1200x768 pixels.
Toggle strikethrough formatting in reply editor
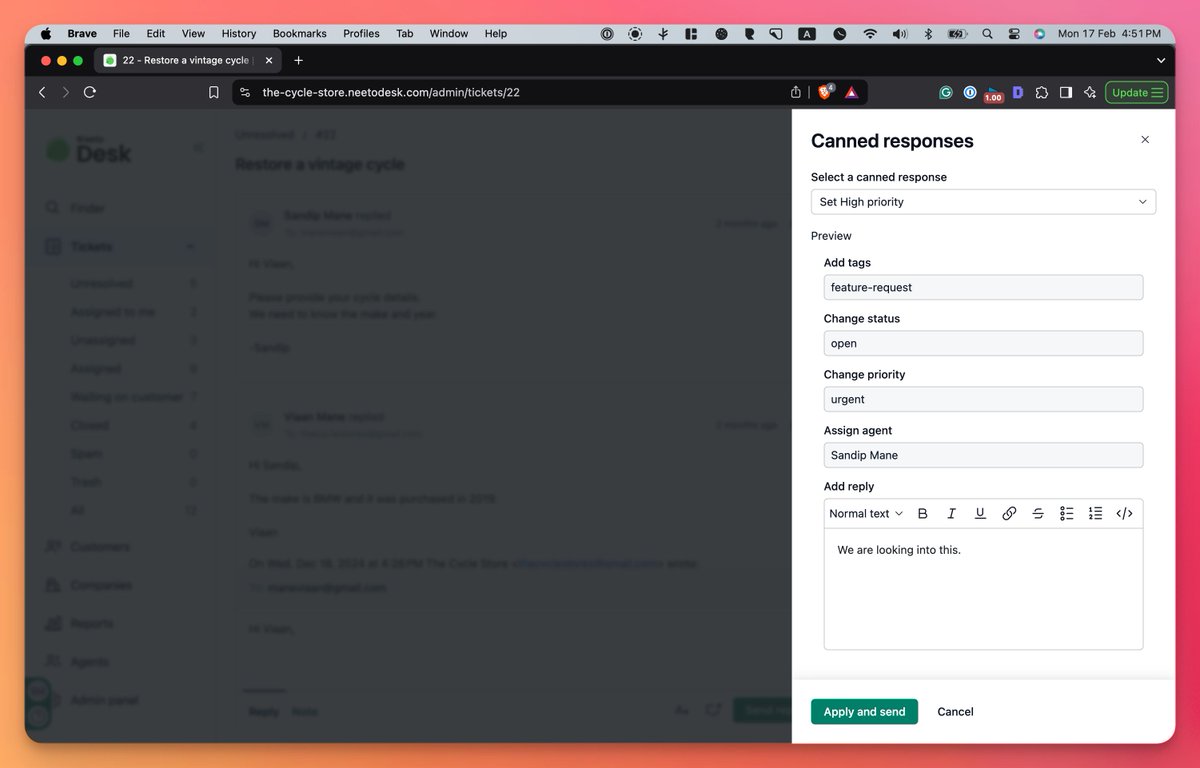coord(1038,513)
